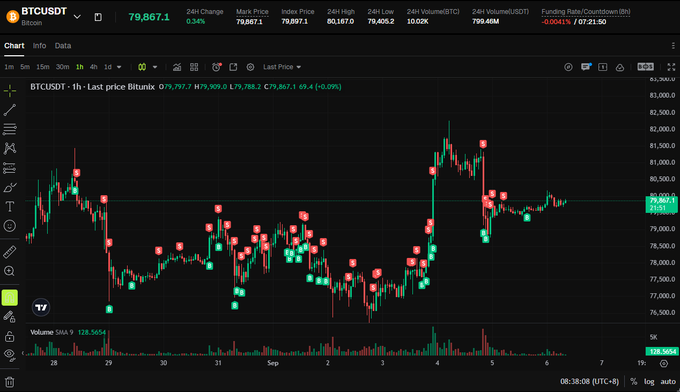Open the contract info document icon
This screenshot has width=680, height=392.
pyautogui.click(x=98, y=17)
